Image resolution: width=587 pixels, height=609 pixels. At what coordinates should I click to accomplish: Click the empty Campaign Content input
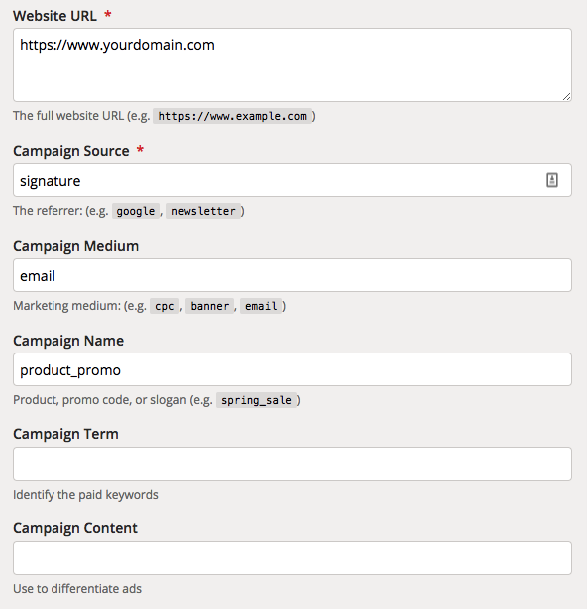click(292, 558)
